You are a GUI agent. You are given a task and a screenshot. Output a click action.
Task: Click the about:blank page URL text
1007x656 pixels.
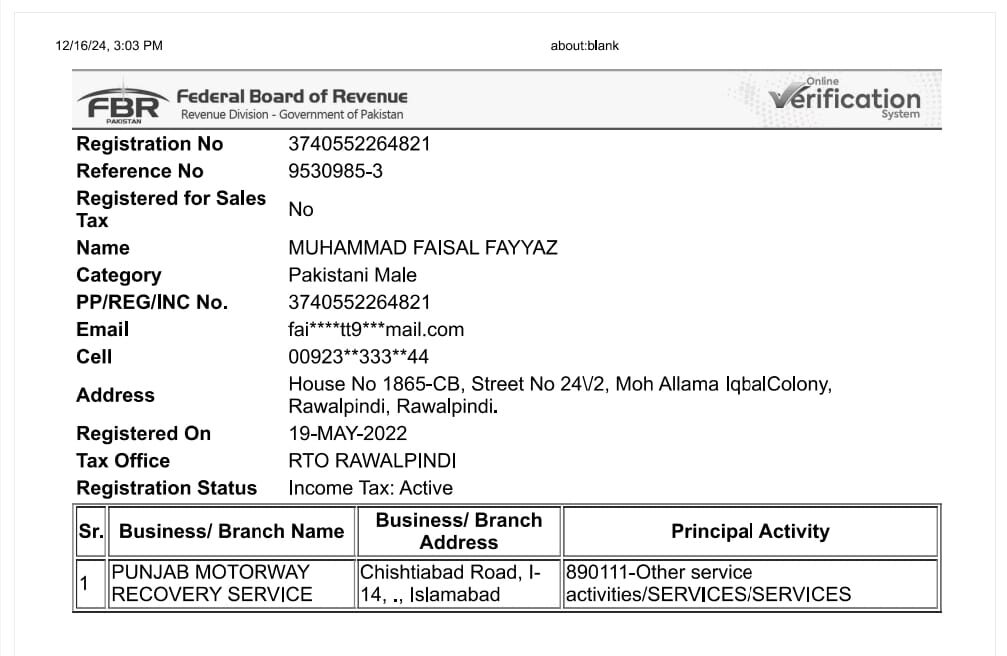click(x=584, y=46)
